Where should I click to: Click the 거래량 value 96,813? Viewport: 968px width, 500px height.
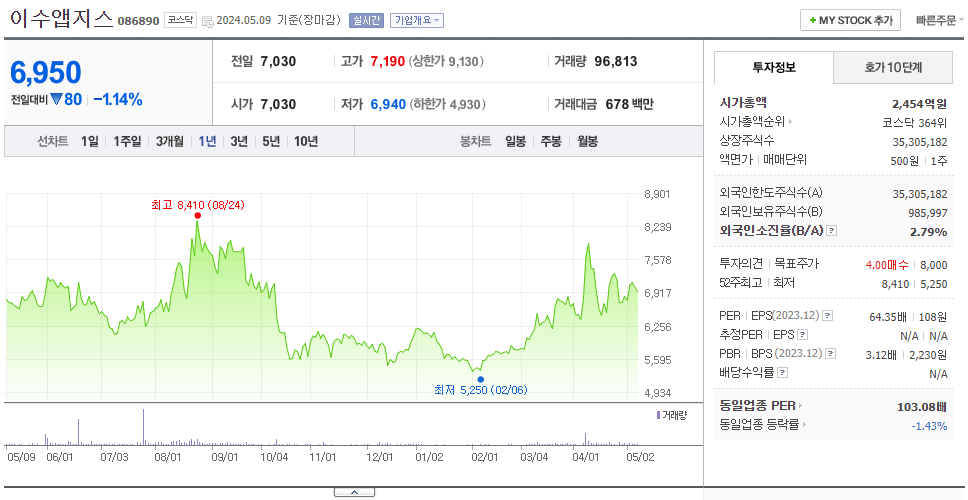615,62
